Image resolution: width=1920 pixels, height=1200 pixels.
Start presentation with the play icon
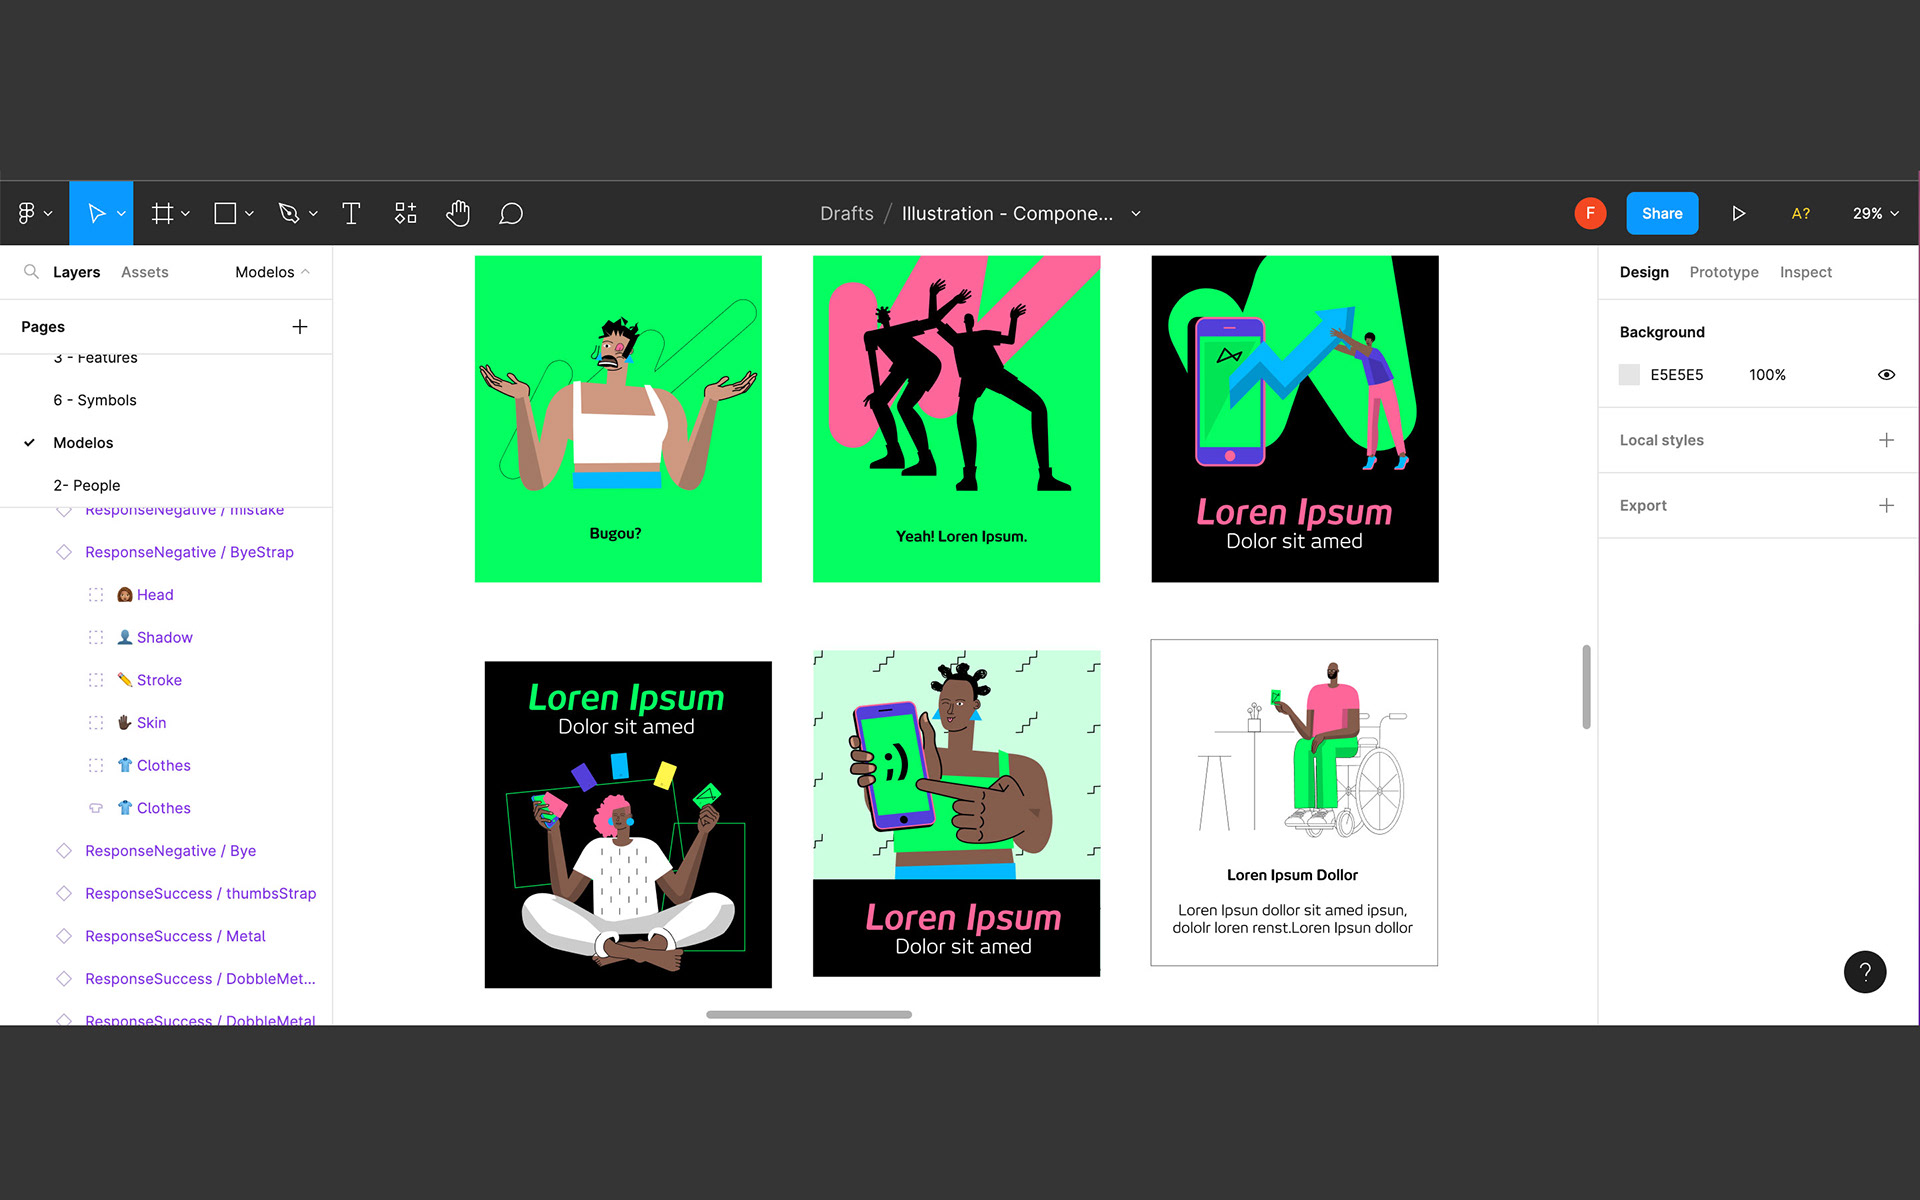tap(1738, 213)
